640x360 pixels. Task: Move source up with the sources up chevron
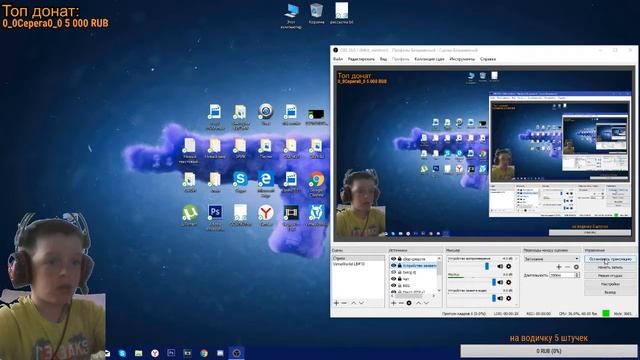pyautogui.click(x=418, y=303)
